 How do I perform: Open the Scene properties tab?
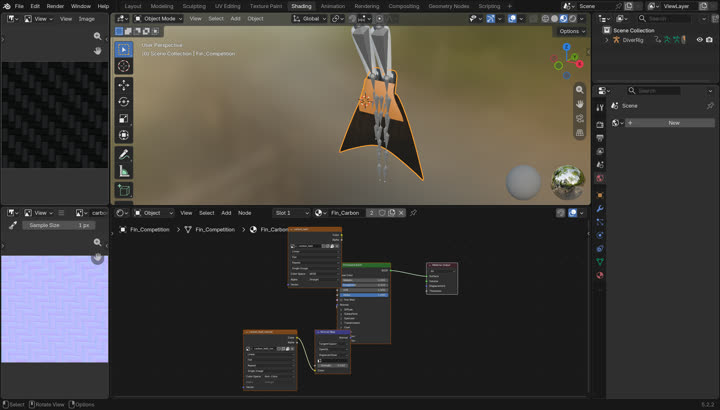[600, 164]
